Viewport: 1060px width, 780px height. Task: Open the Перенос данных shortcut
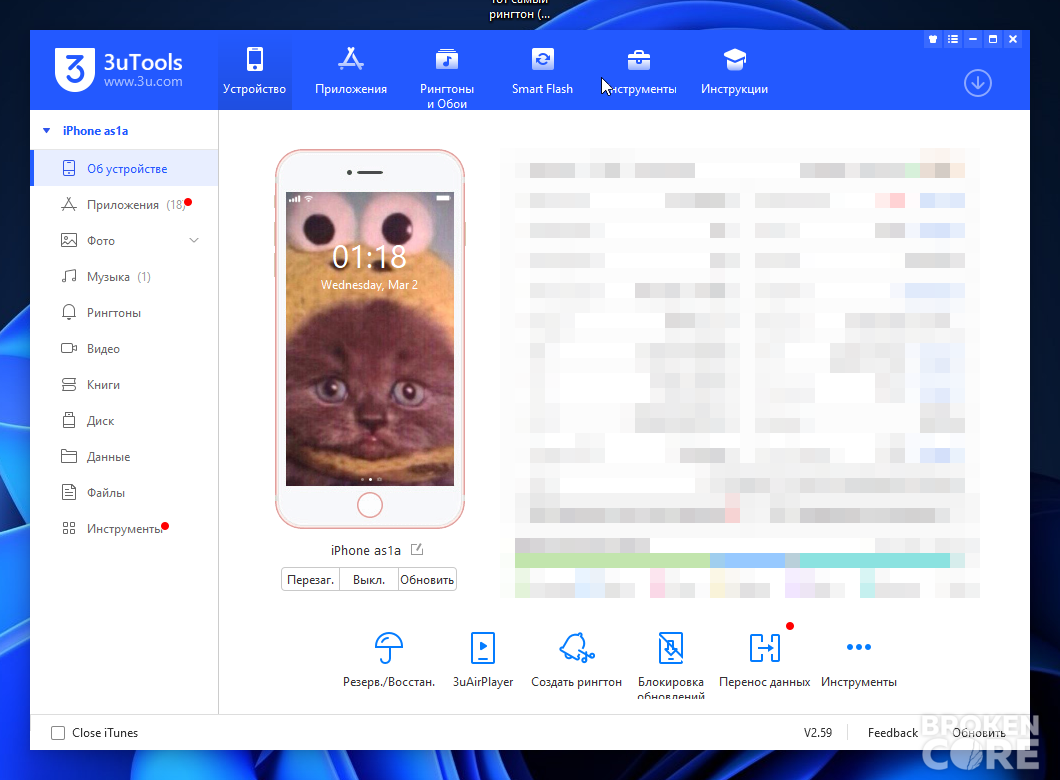point(765,660)
